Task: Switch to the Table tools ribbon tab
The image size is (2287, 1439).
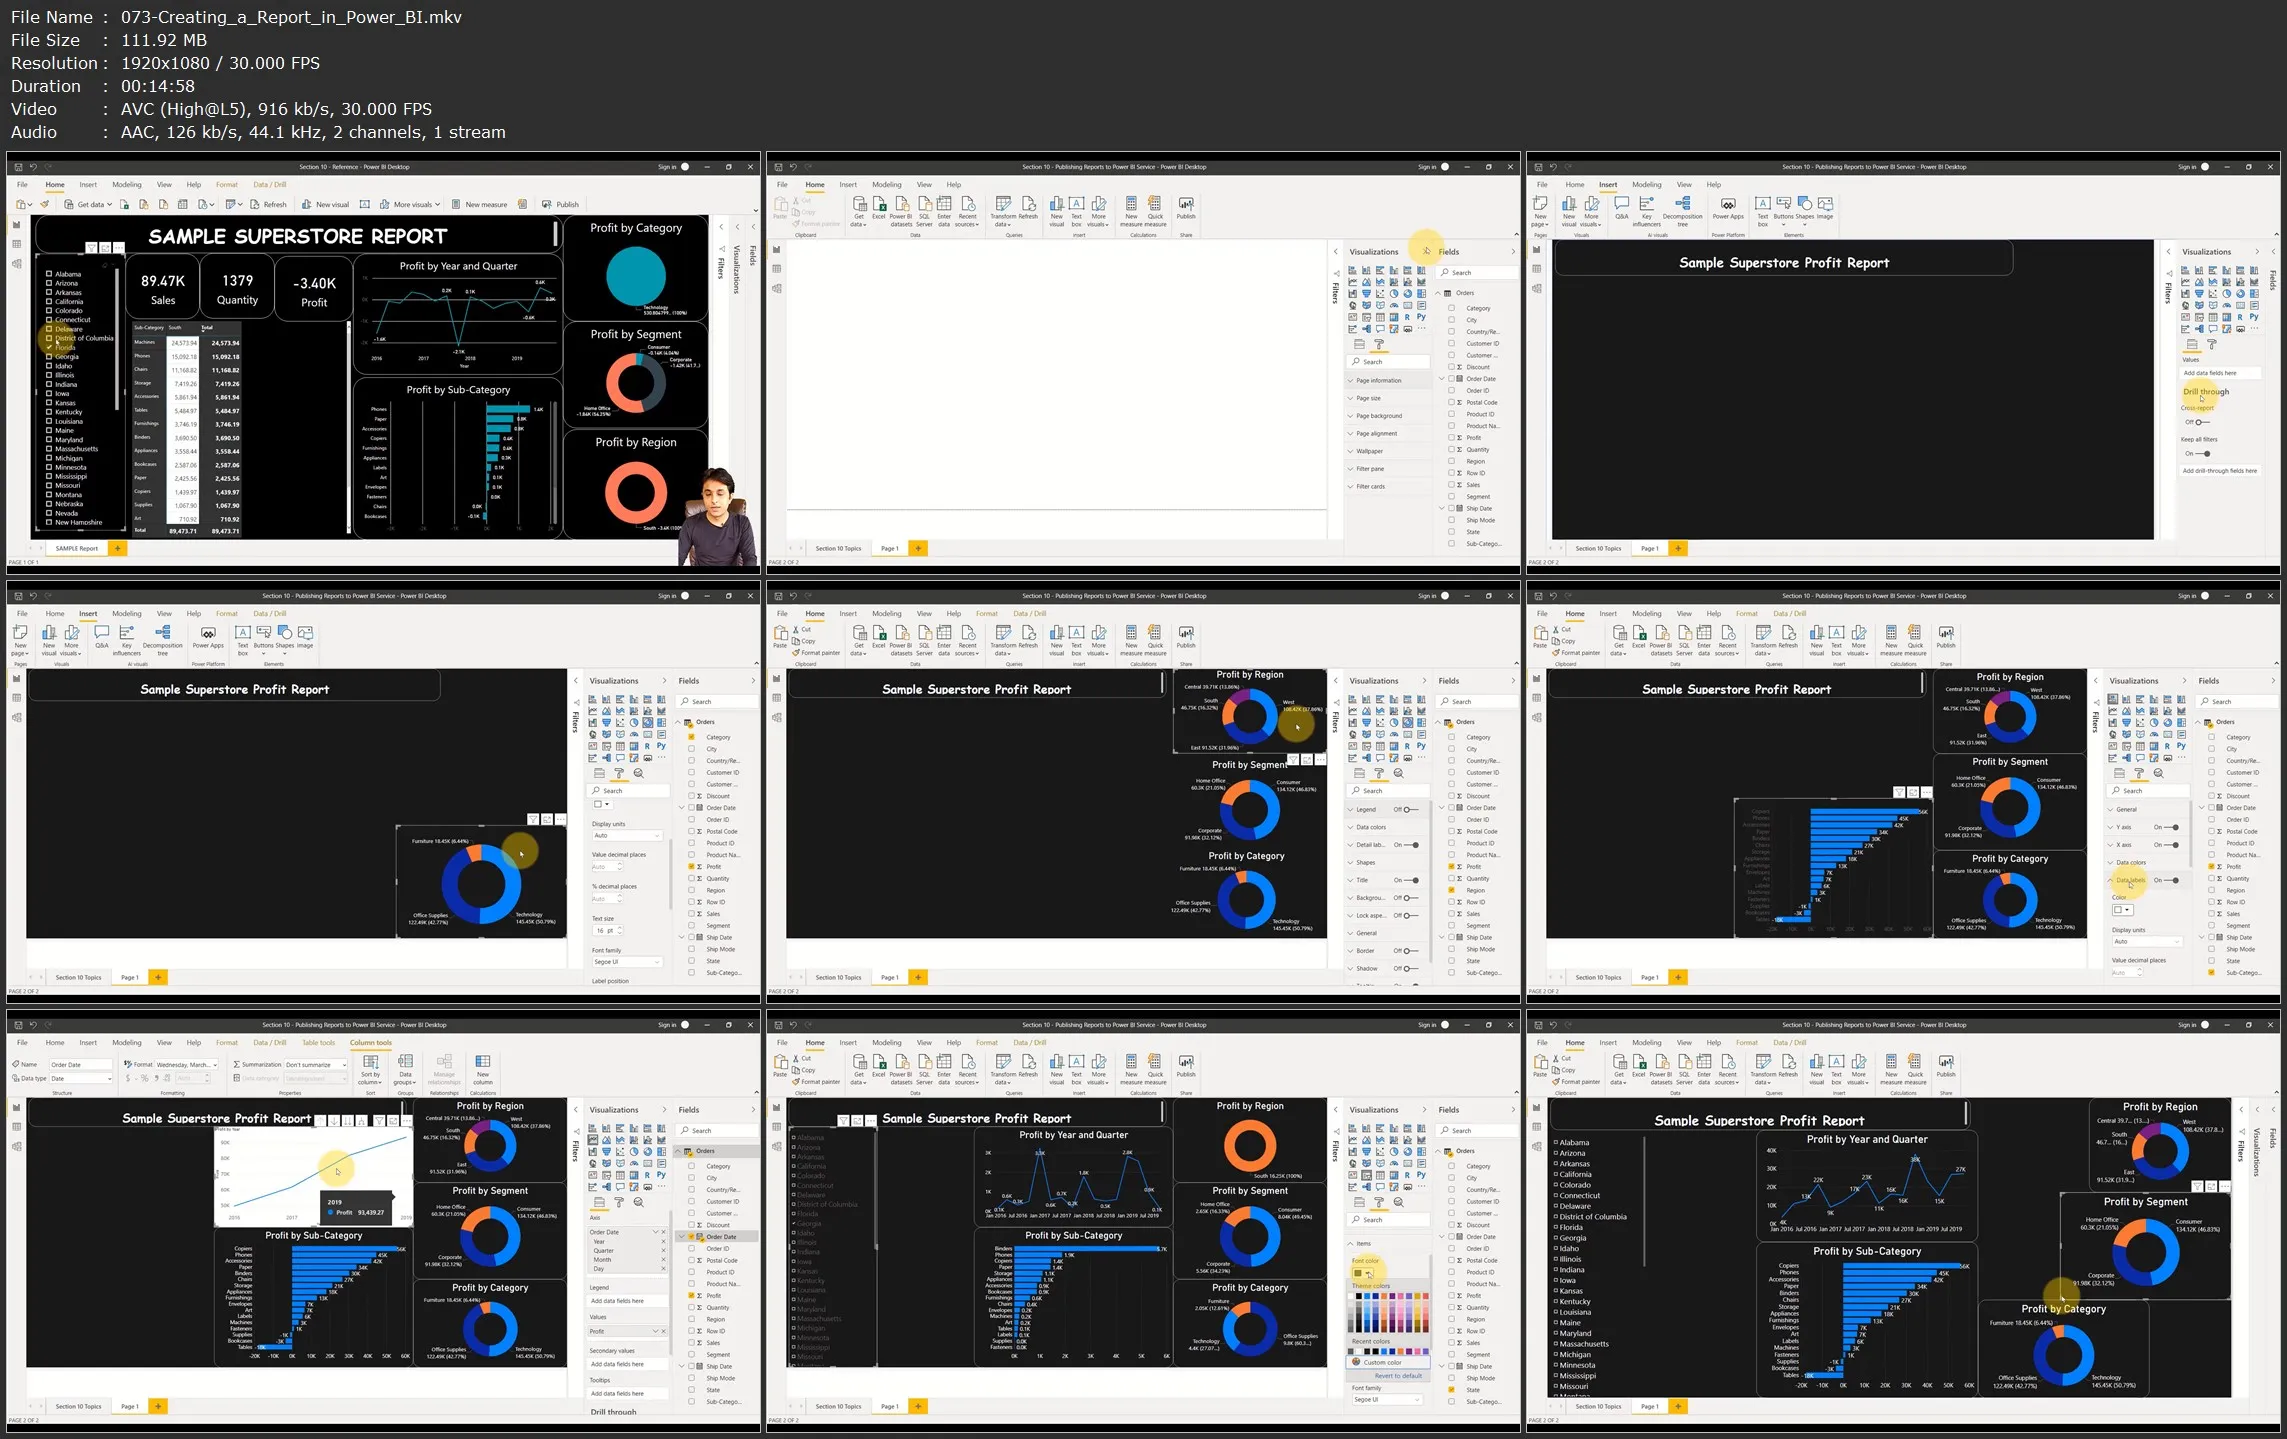Action: pyautogui.click(x=319, y=1043)
